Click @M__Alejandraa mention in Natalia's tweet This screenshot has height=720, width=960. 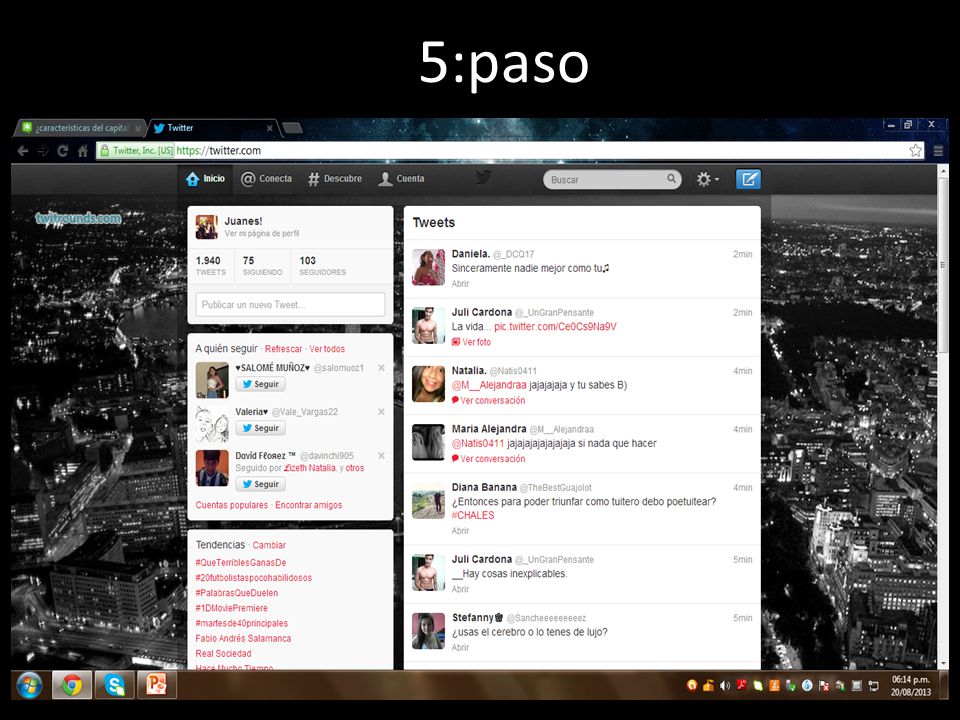[489, 385]
